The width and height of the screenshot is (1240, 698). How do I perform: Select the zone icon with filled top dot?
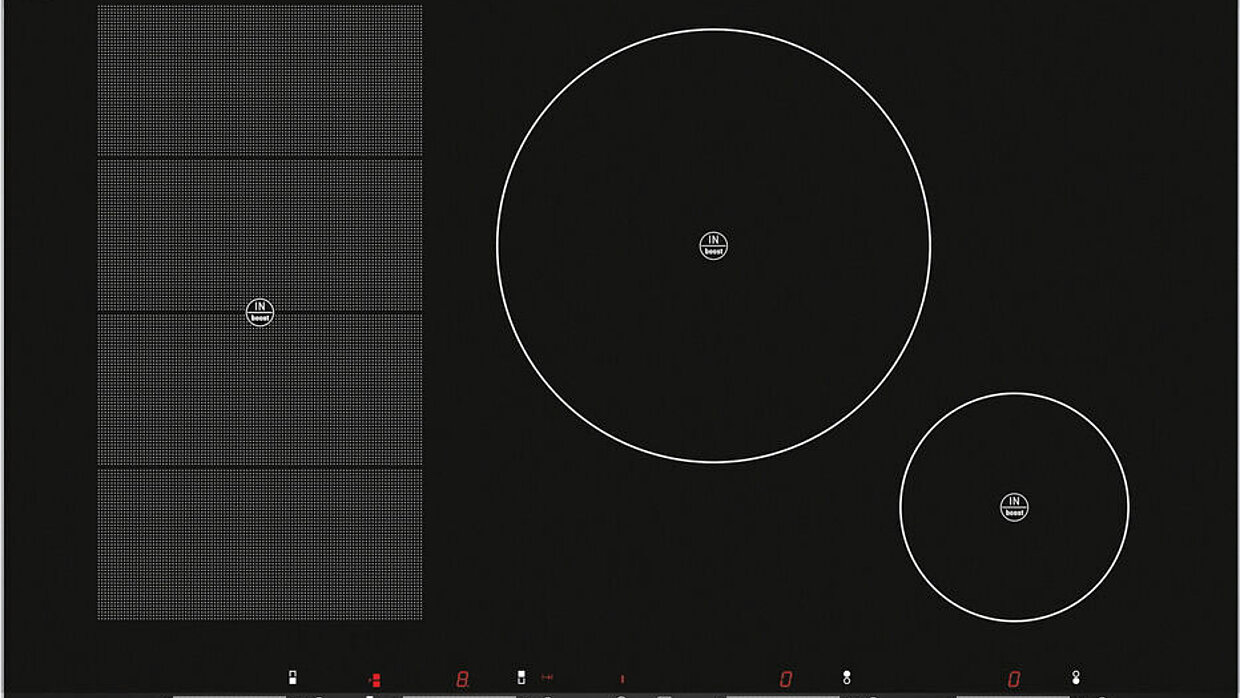coord(847,678)
